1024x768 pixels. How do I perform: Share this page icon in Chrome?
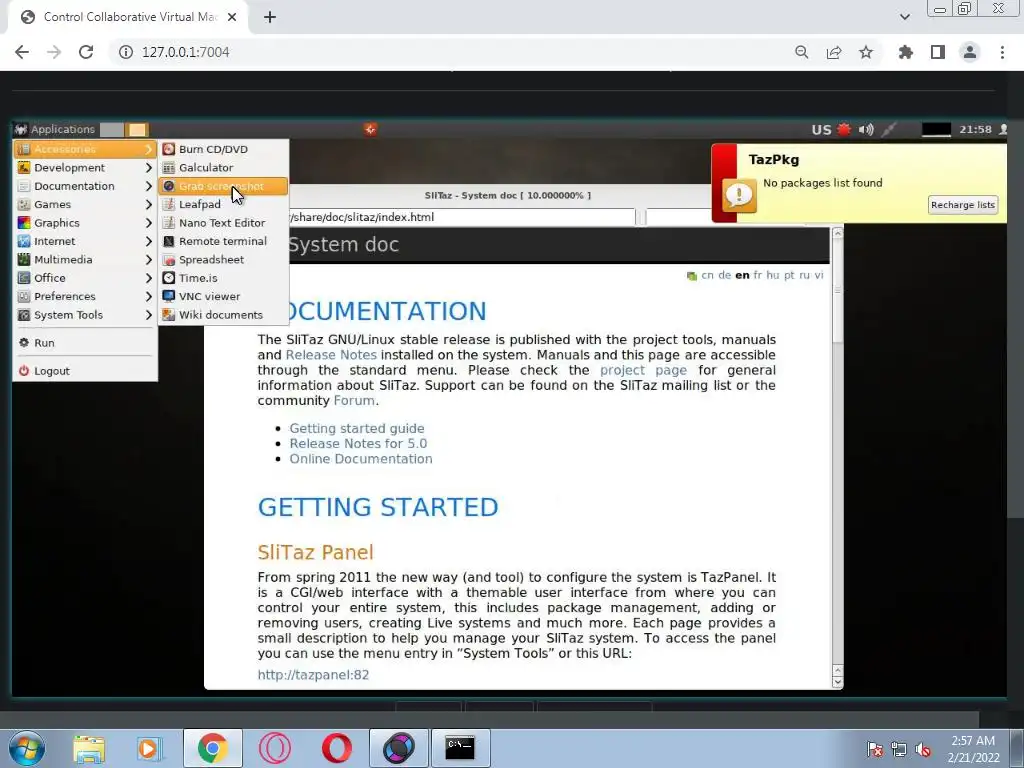click(x=834, y=52)
